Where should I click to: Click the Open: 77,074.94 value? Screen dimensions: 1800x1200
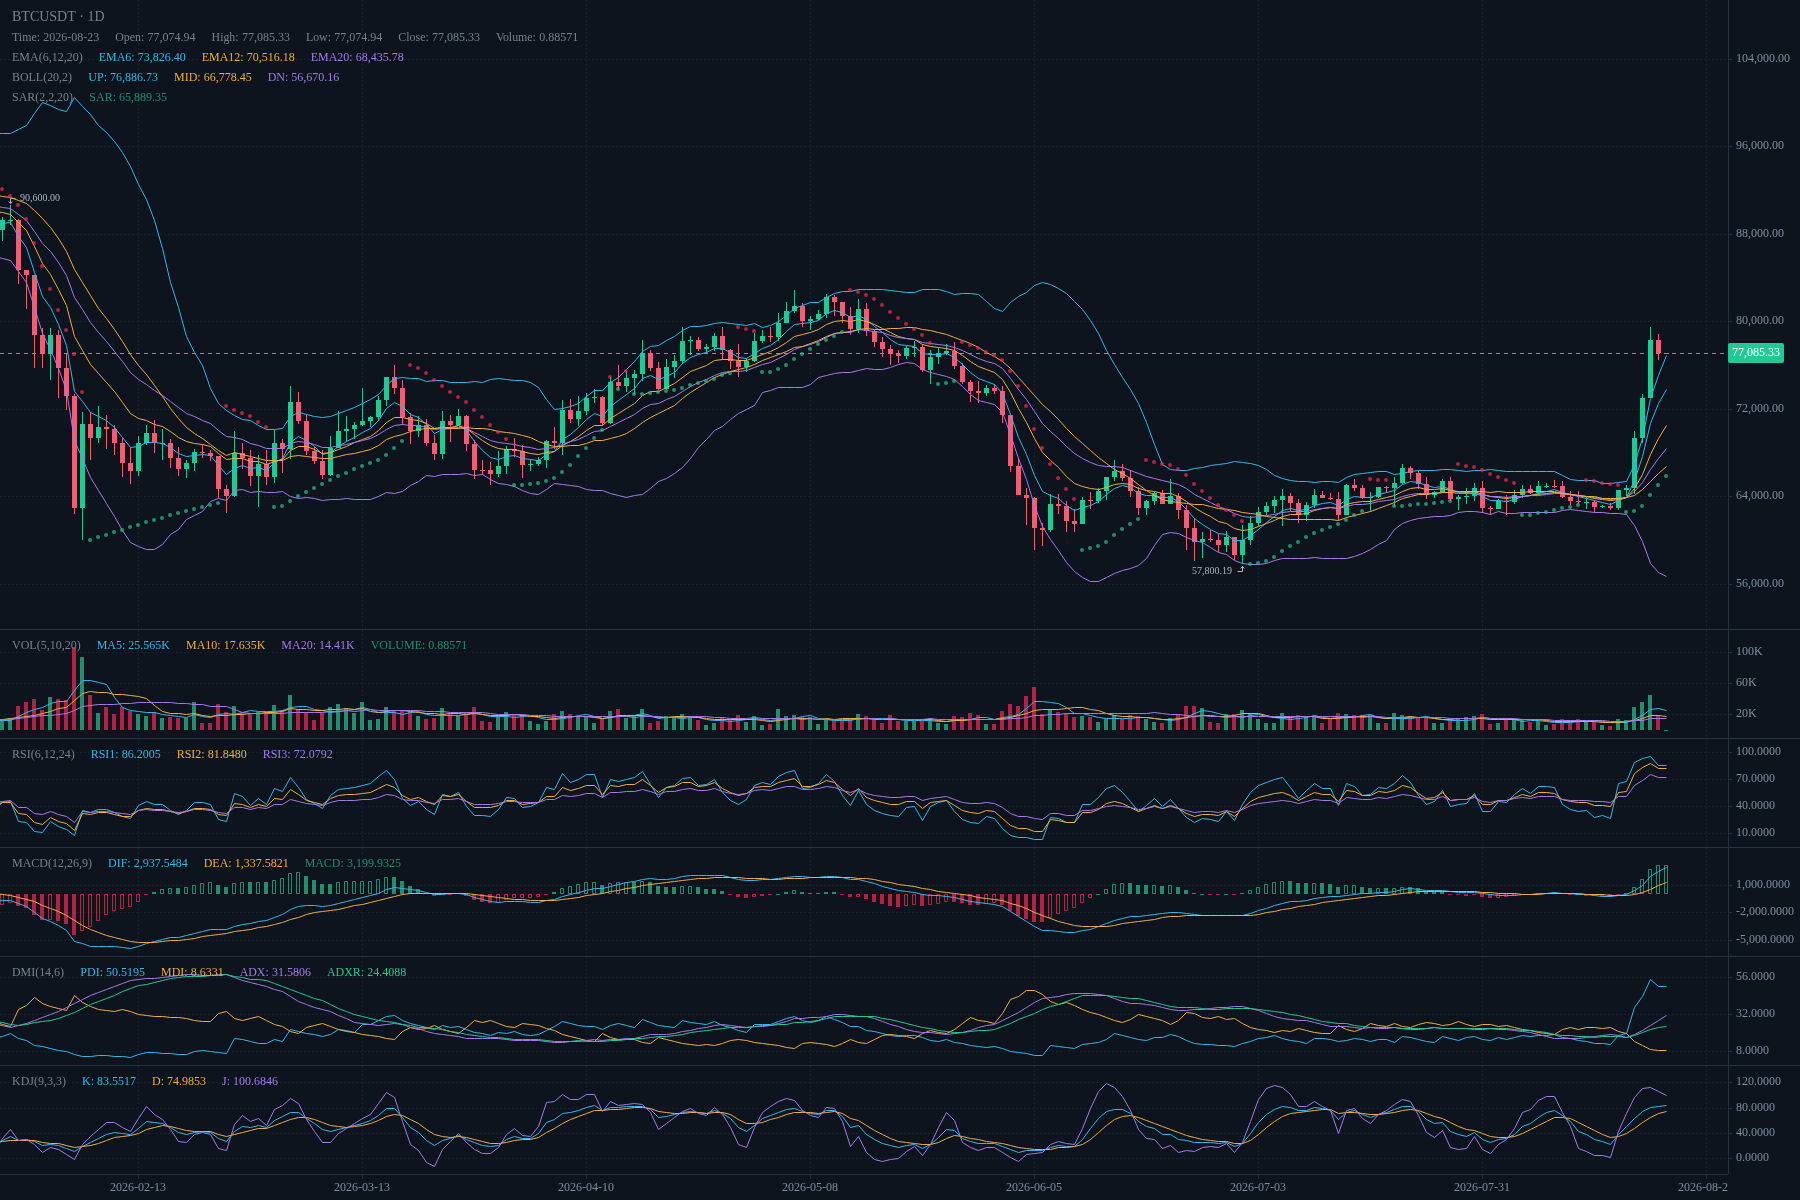click(x=155, y=37)
